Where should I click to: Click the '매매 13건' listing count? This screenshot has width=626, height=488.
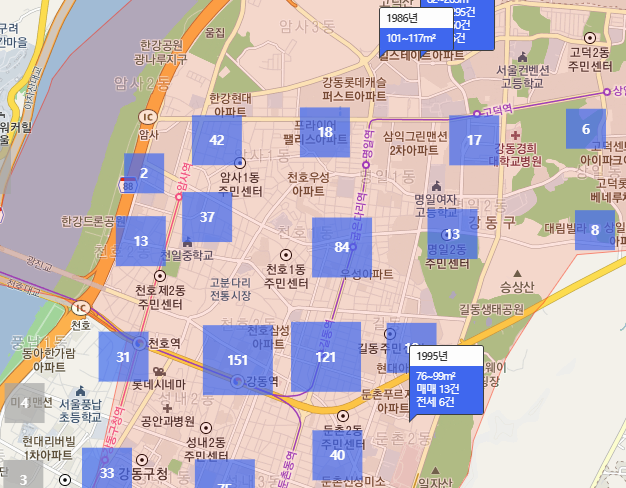[x=438, y=389]
